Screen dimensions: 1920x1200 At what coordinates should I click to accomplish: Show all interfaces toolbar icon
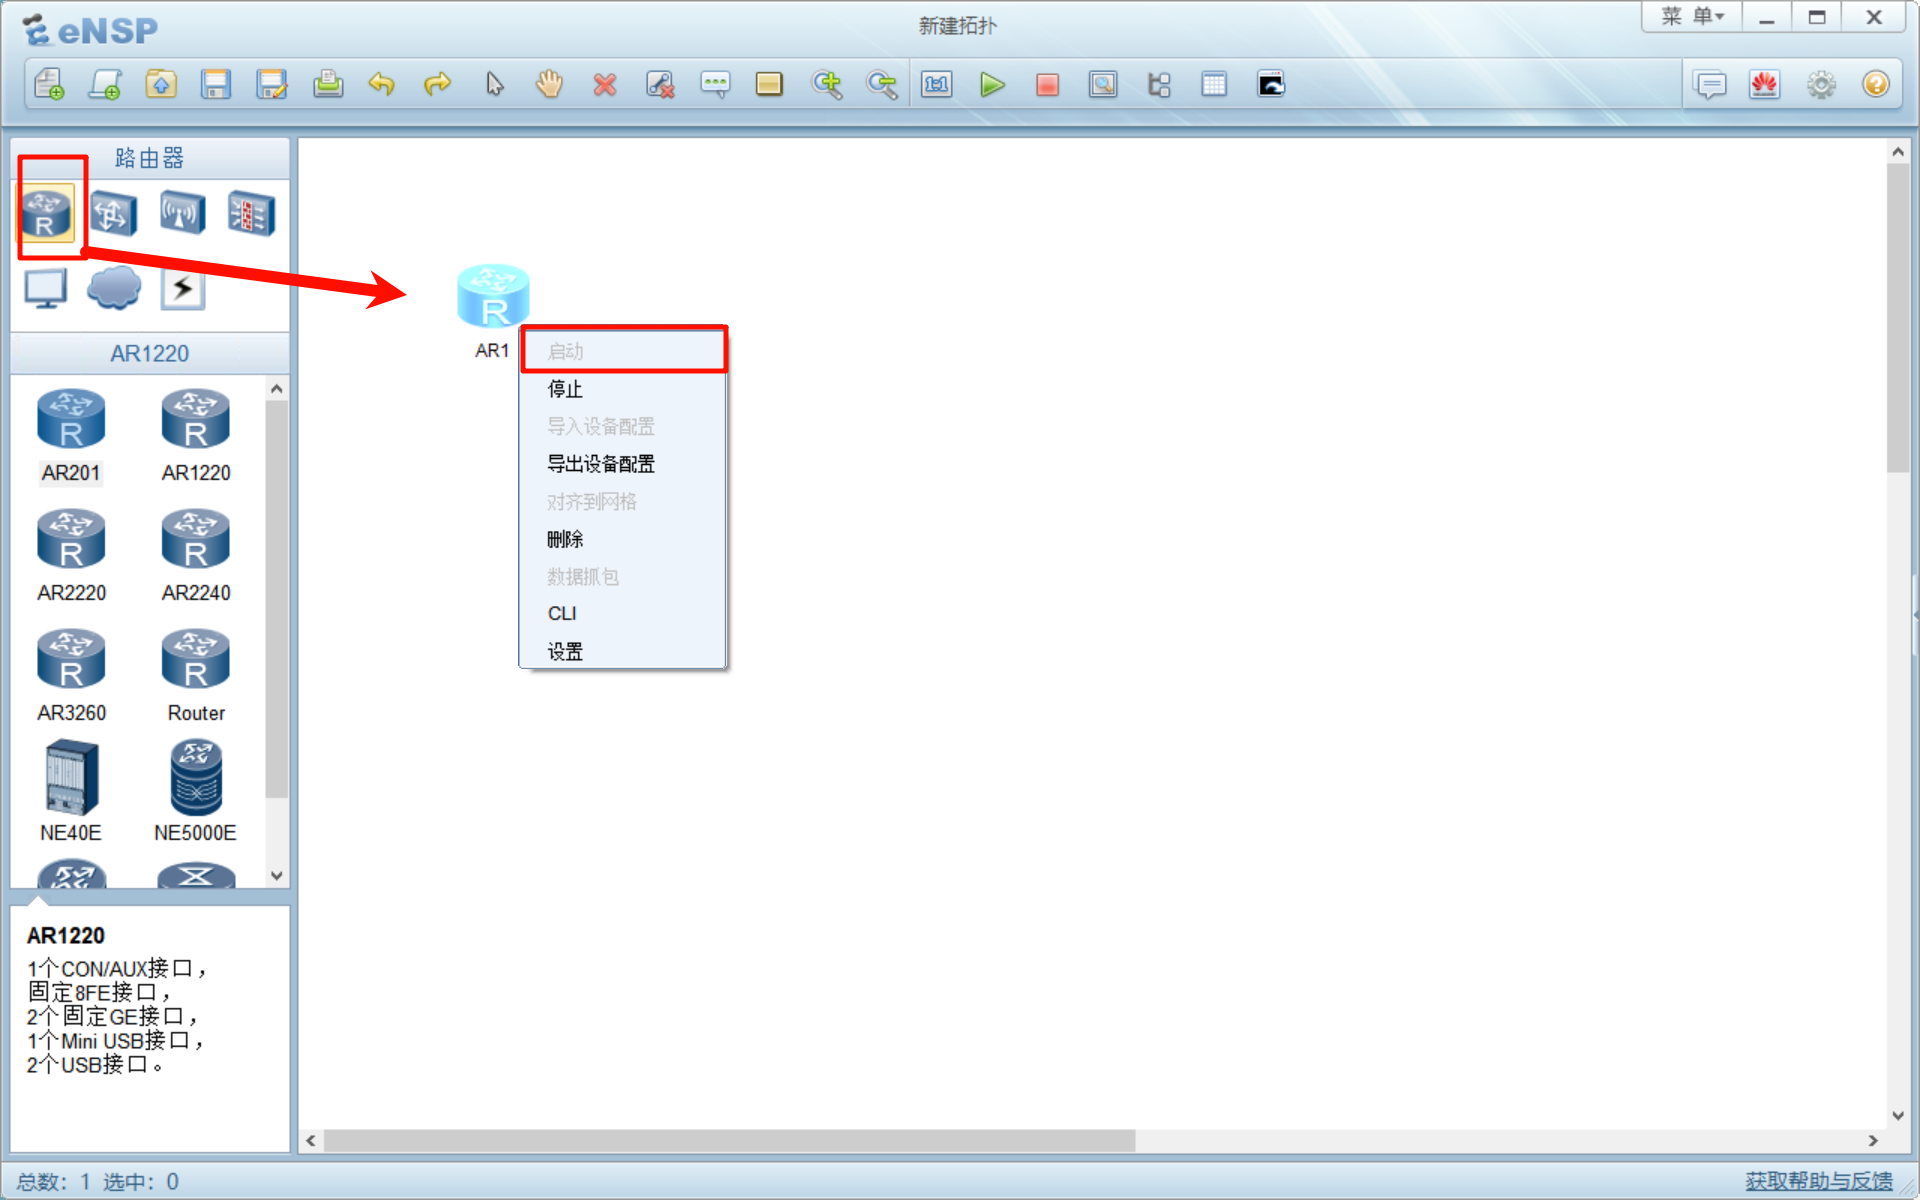click(x=1159, y=84)
